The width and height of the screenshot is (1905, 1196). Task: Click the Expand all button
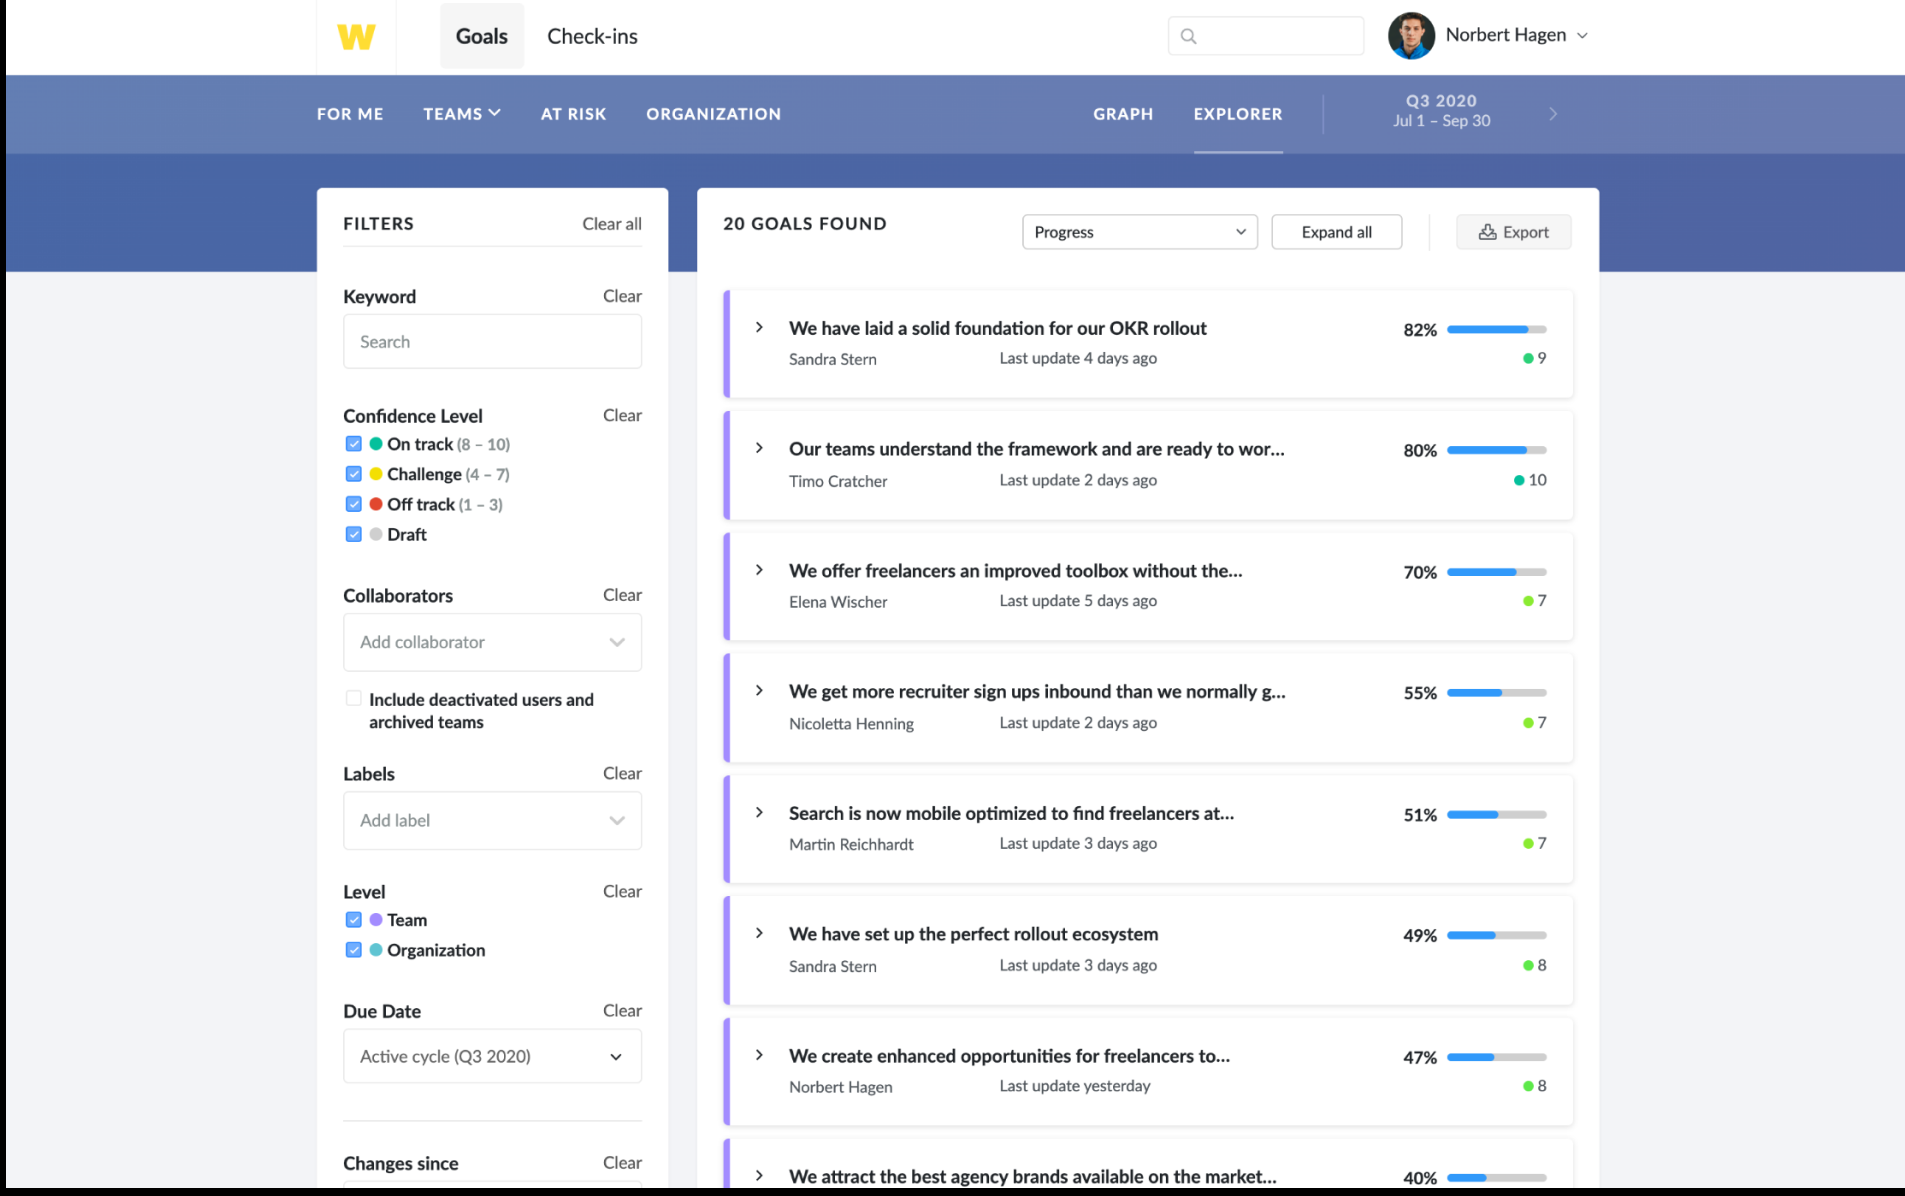click(x=1336, y=232)
